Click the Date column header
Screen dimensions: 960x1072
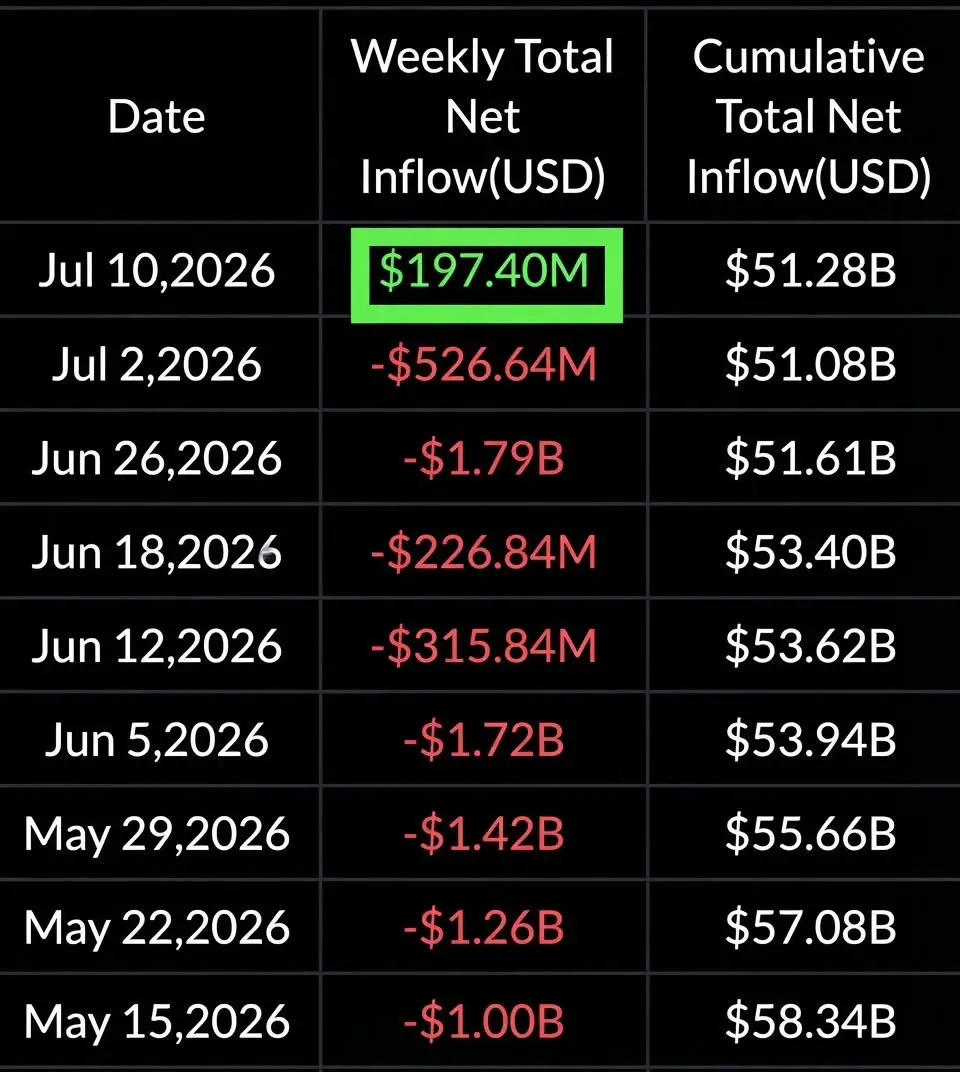157,116
